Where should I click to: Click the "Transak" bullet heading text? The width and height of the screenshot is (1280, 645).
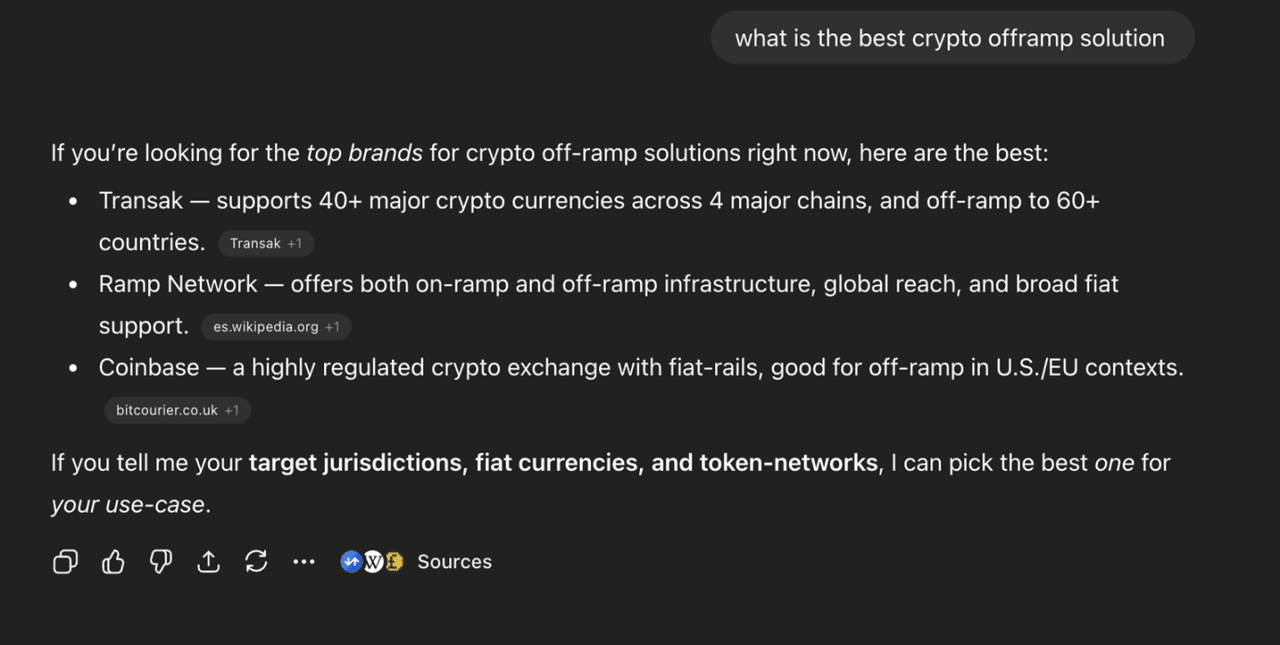(x=141, y=201)
